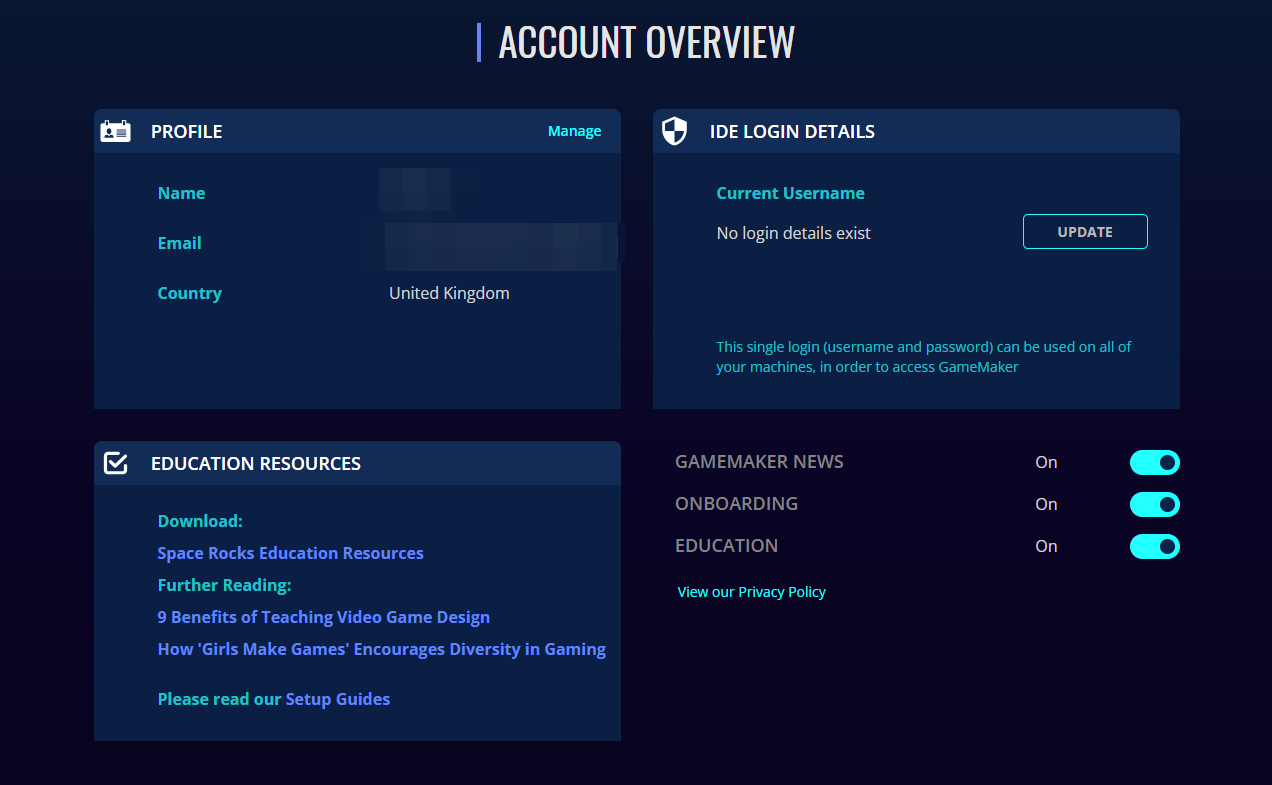Screen dimensions: 1272x785
Task: Click the Profile ID card icon
Action: (x=116, y=131)
